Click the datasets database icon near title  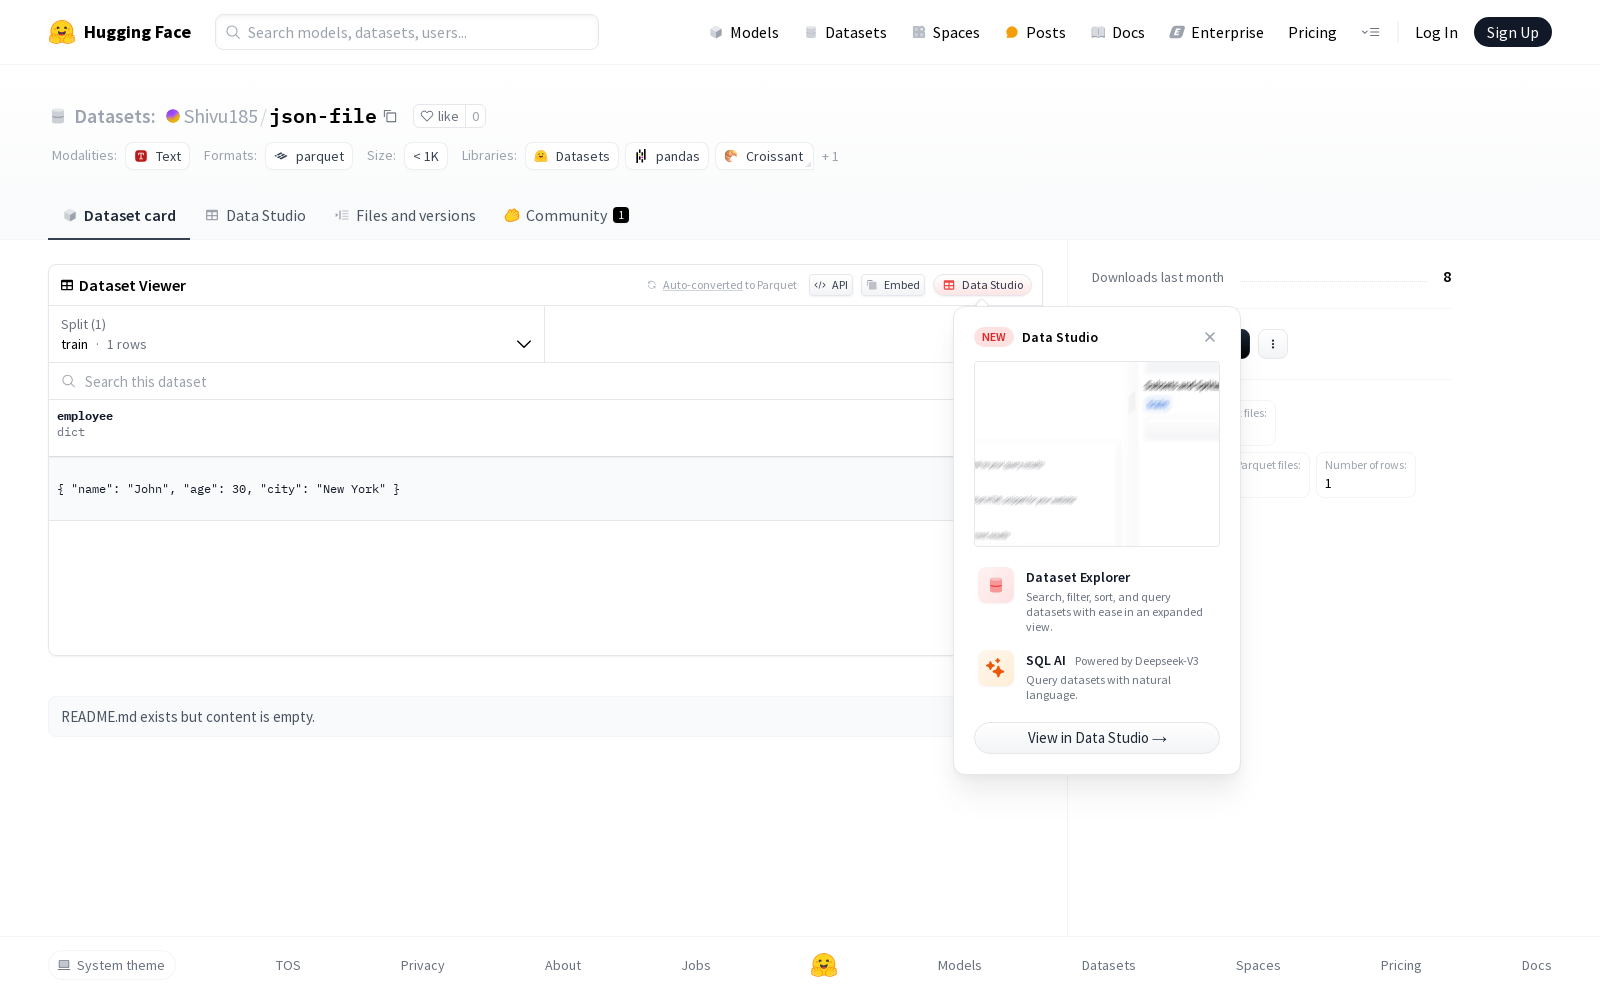tap(58, 116)
